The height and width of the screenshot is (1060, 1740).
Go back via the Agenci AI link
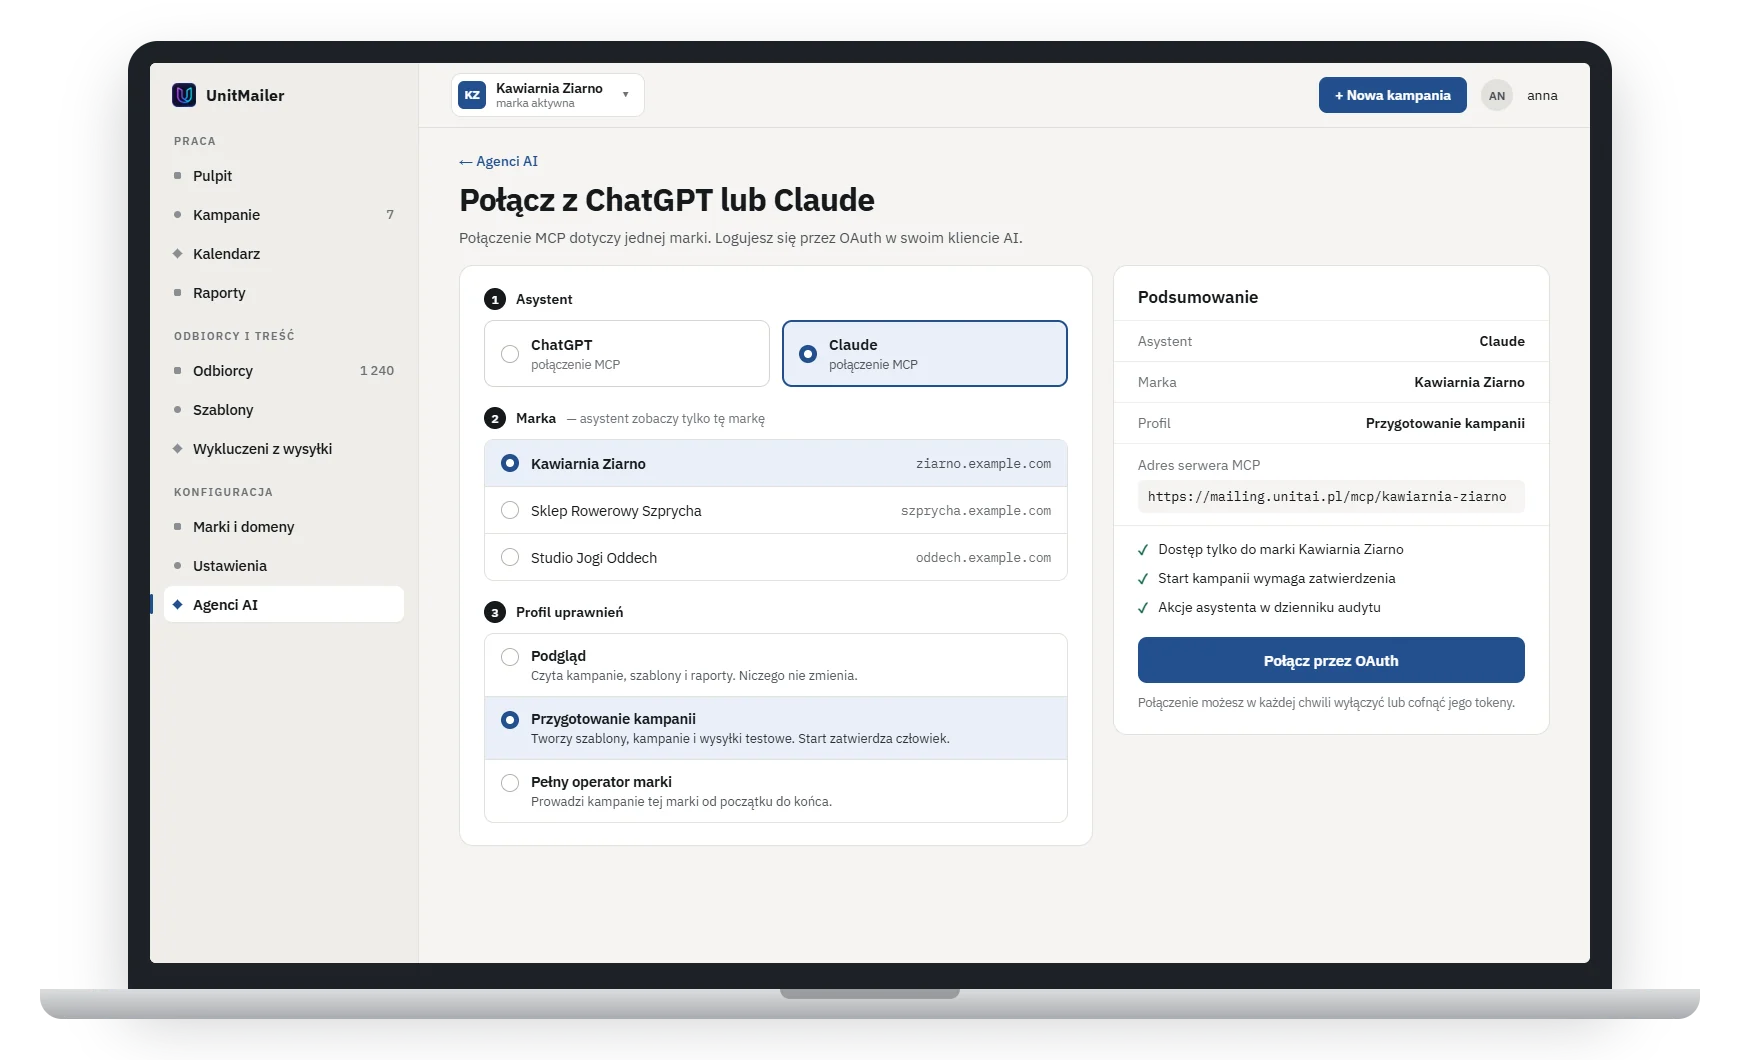coord(498,161)
